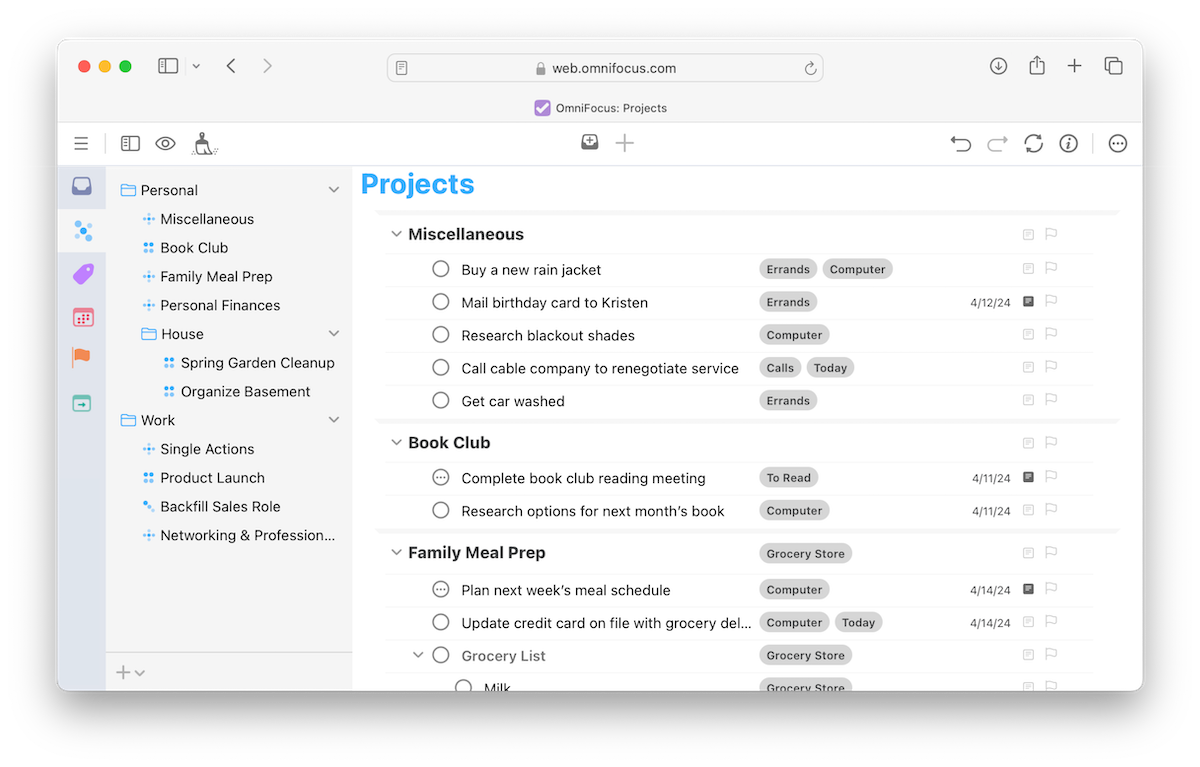This screenshot has height=767, width=1200.
Task: Collapse the Book Club project in outline
Action: 396,442
